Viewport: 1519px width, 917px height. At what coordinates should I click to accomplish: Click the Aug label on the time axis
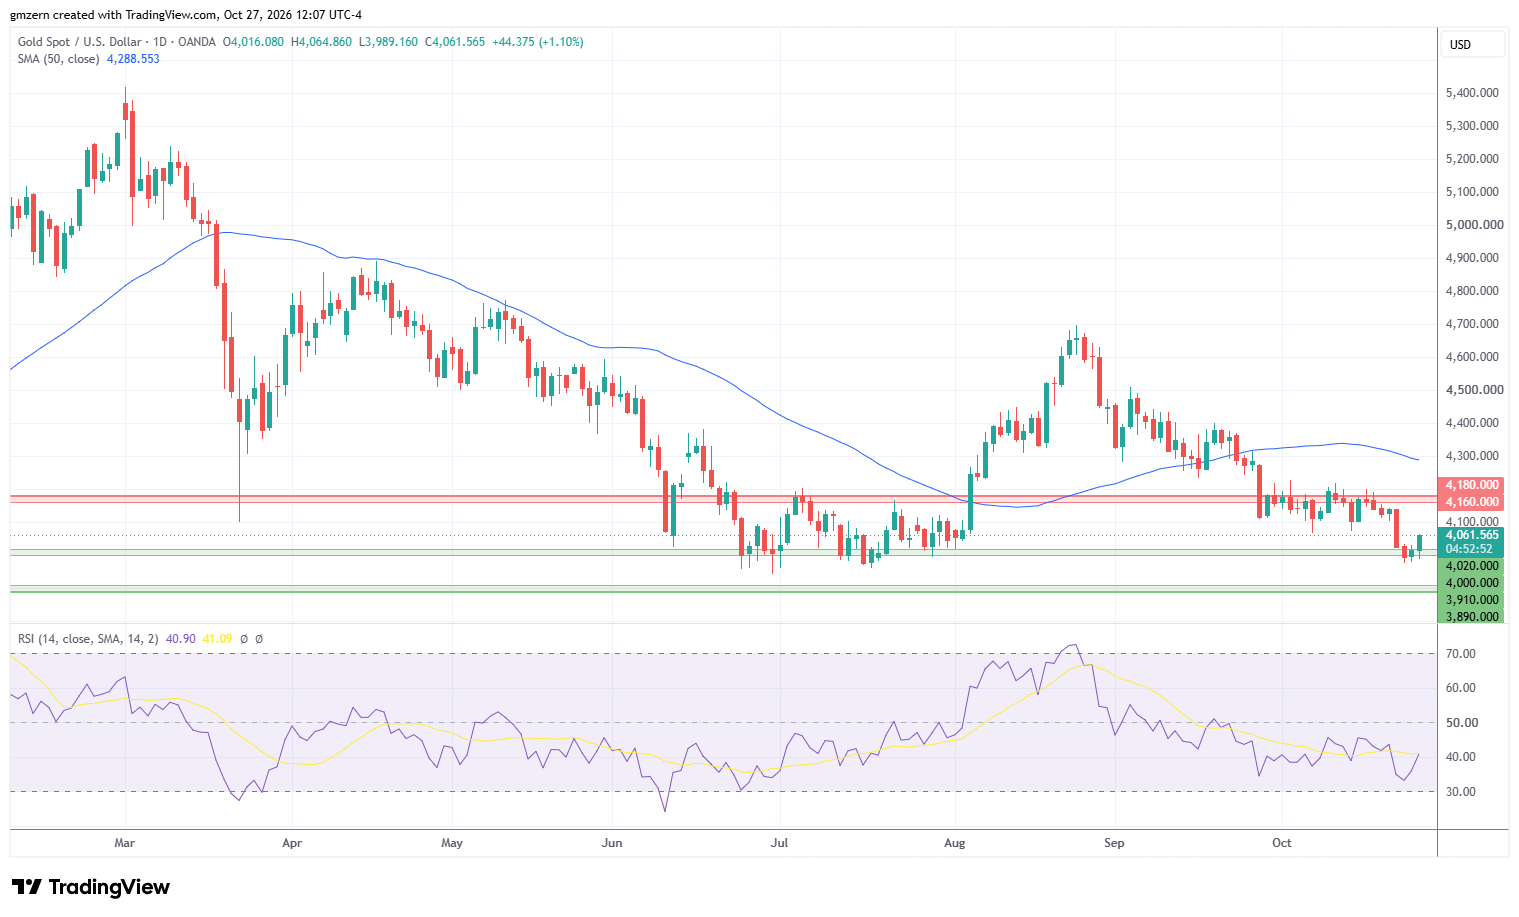click(955, 843)
